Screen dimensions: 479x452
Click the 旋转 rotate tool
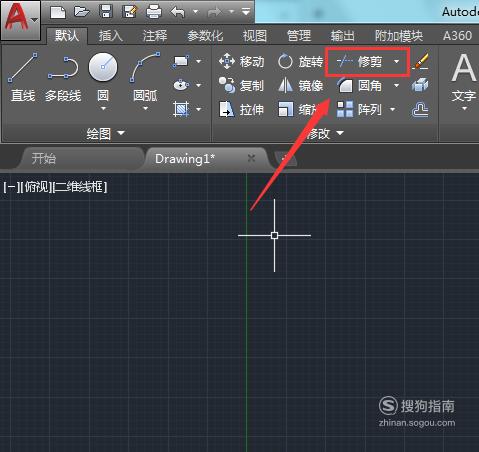pos(300,62)
